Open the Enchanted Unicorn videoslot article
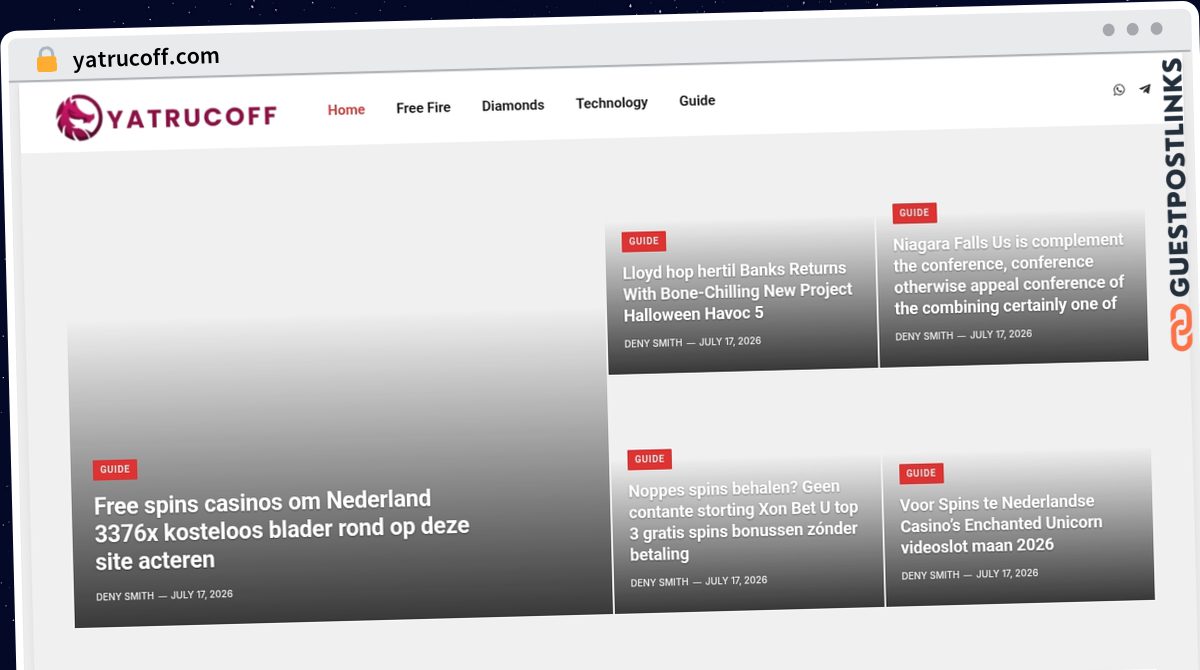Screen dimensions: 1200x670 (1001, 523)
